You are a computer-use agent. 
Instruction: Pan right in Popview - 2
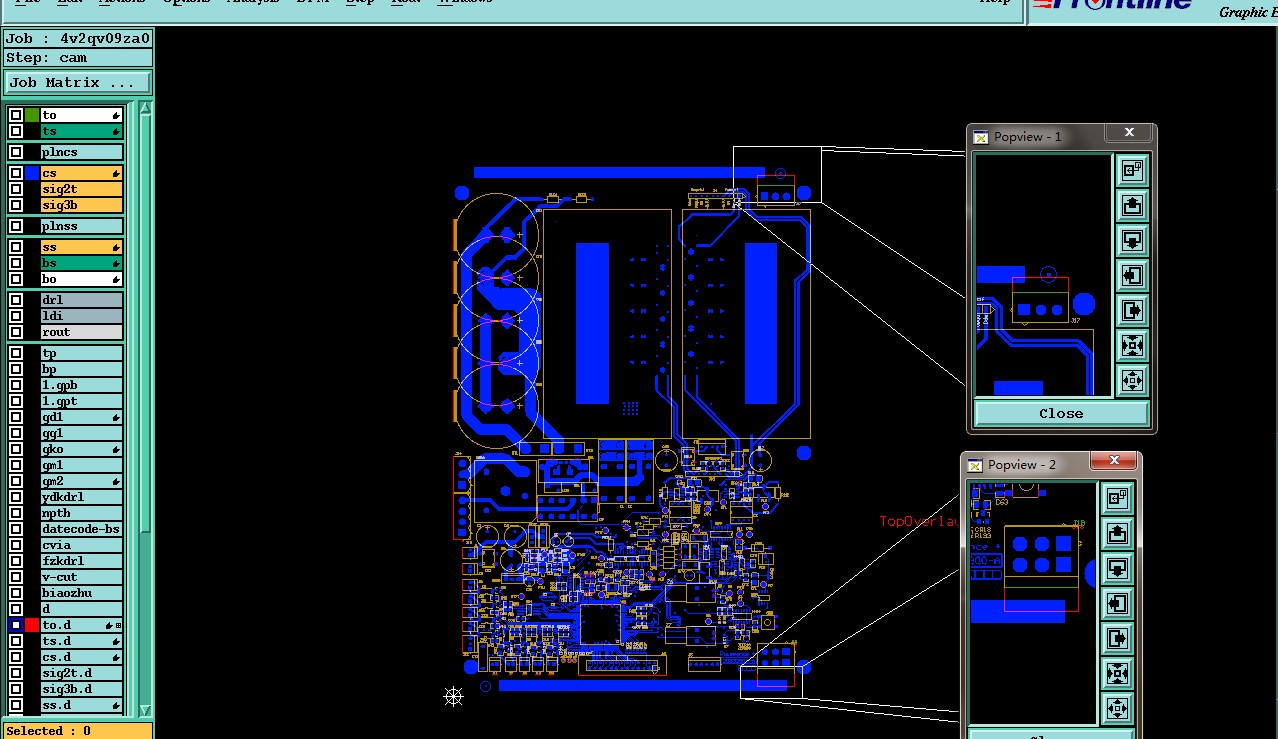(1117, 638)
